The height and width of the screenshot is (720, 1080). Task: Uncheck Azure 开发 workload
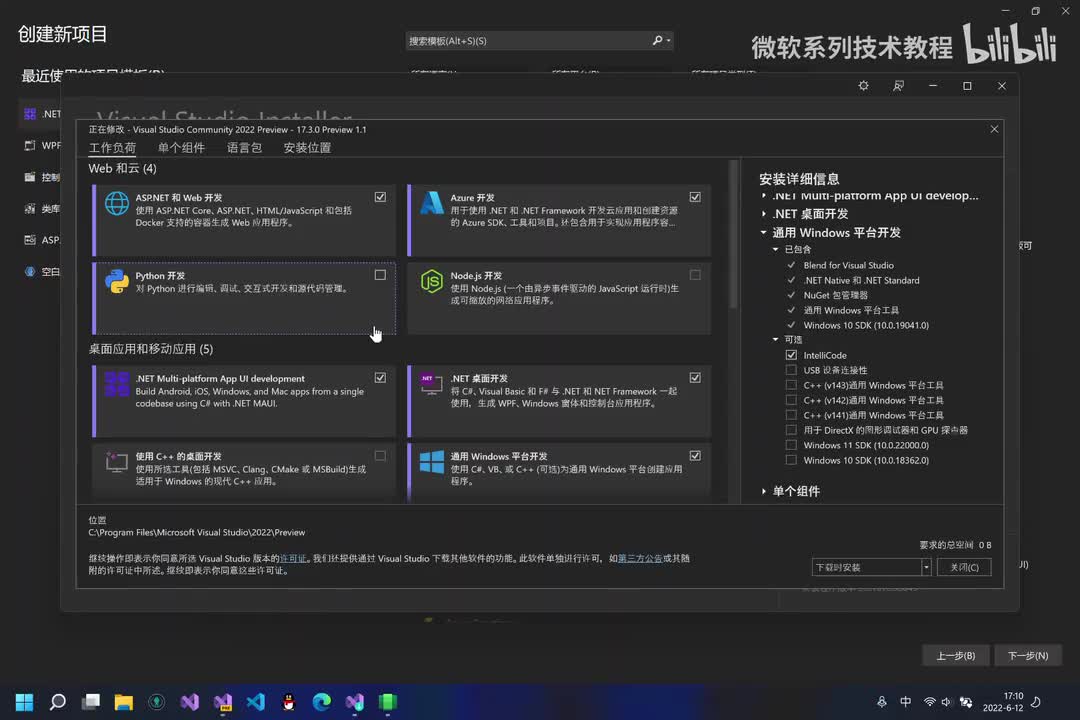[695, 197]
